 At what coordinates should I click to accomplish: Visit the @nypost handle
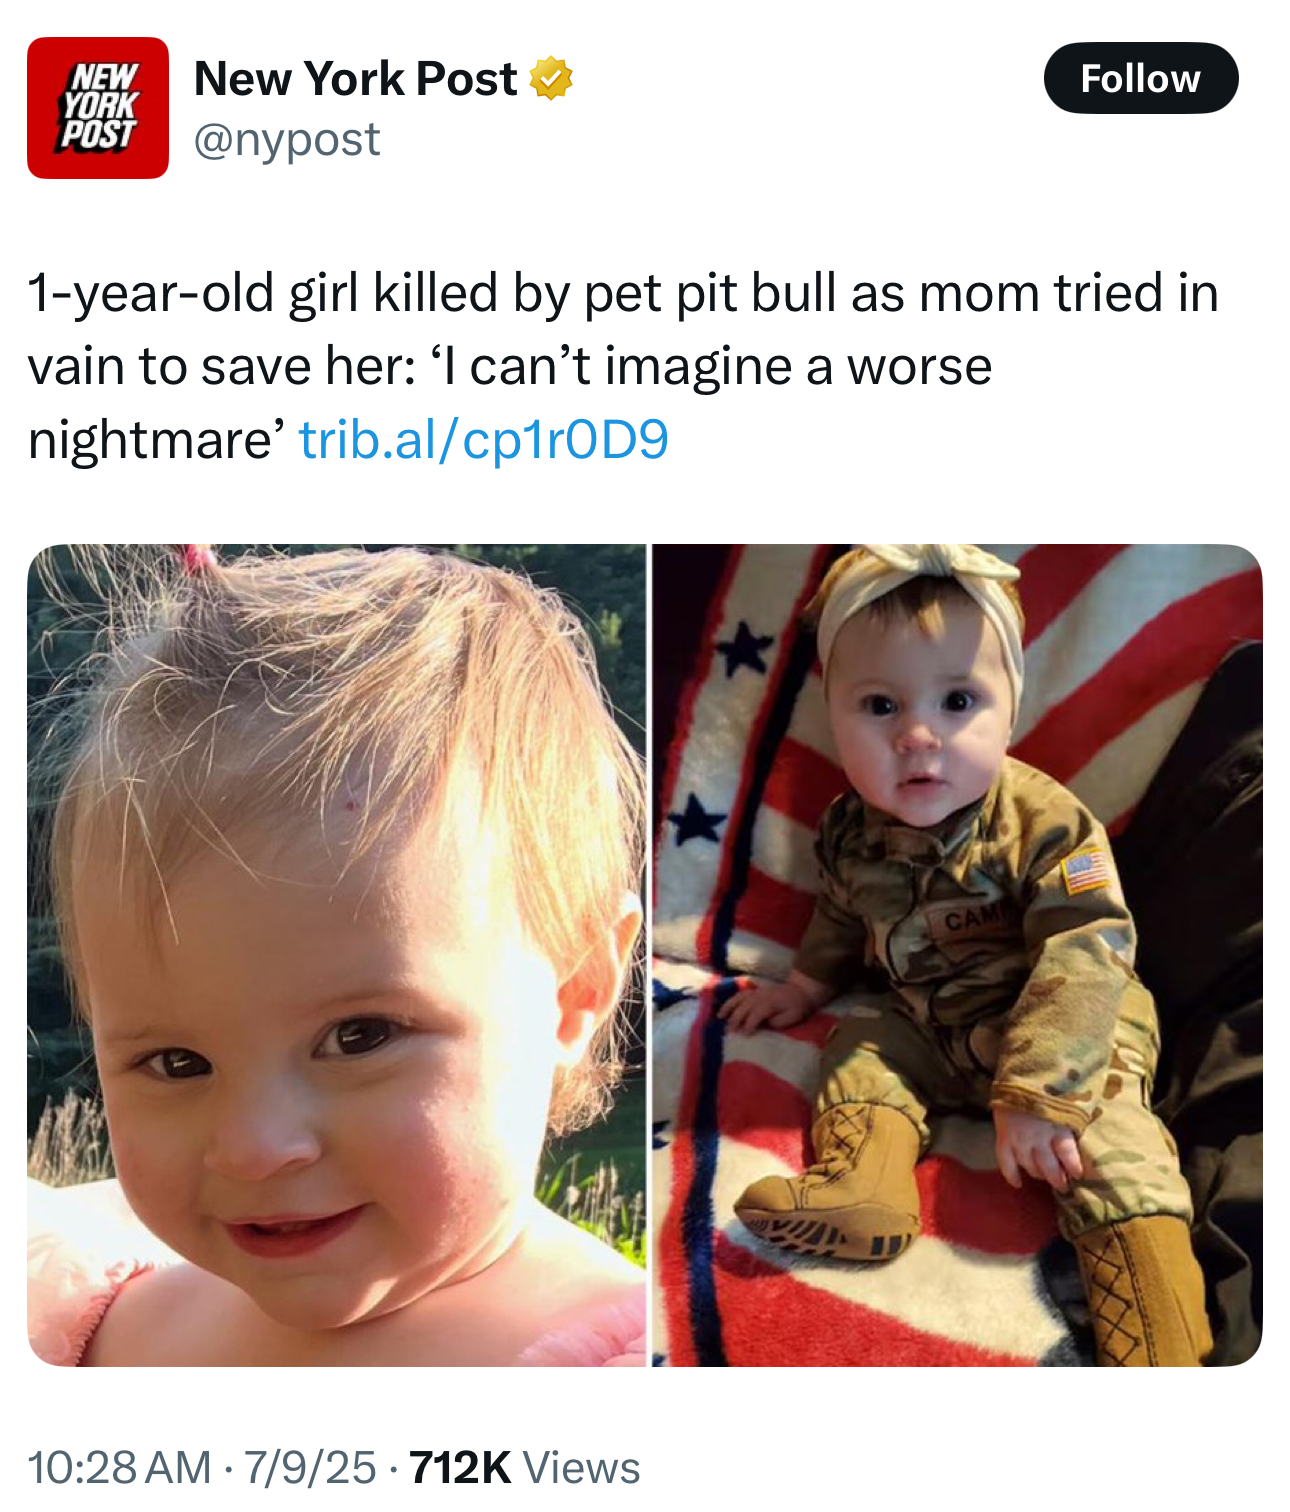tap(287, 140)
